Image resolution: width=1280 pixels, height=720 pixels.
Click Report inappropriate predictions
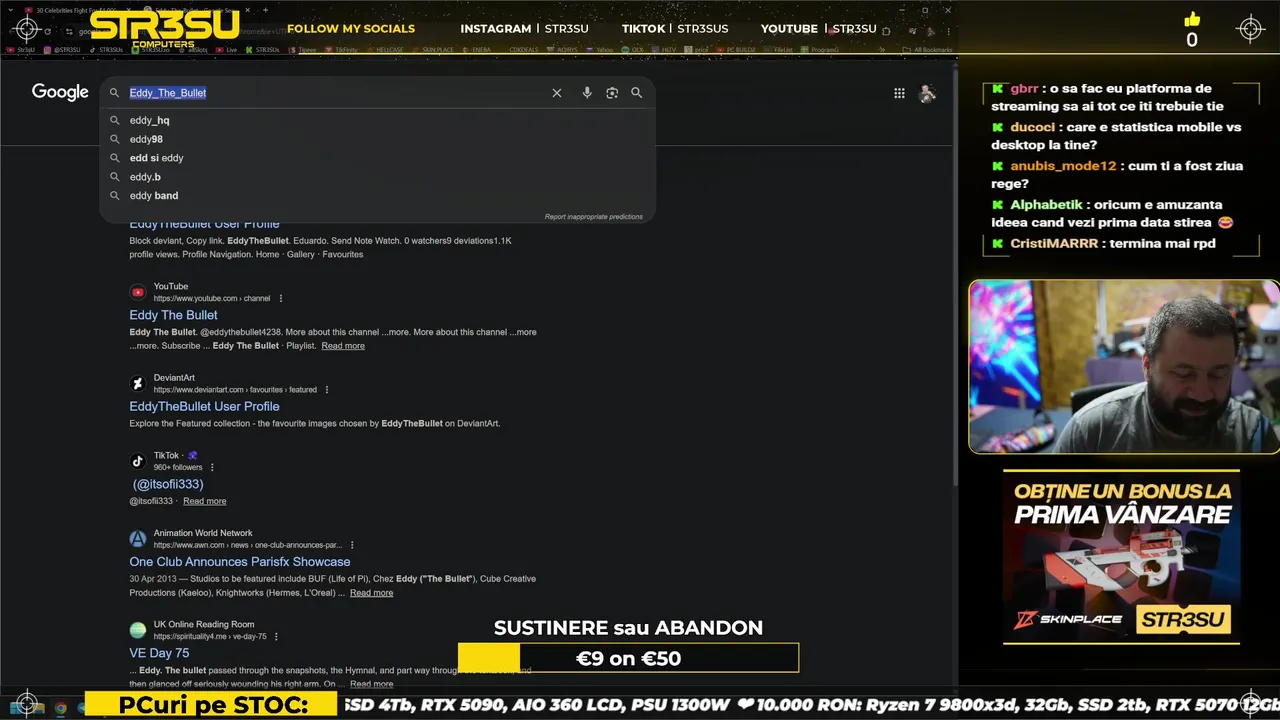(x=593, y=217)
